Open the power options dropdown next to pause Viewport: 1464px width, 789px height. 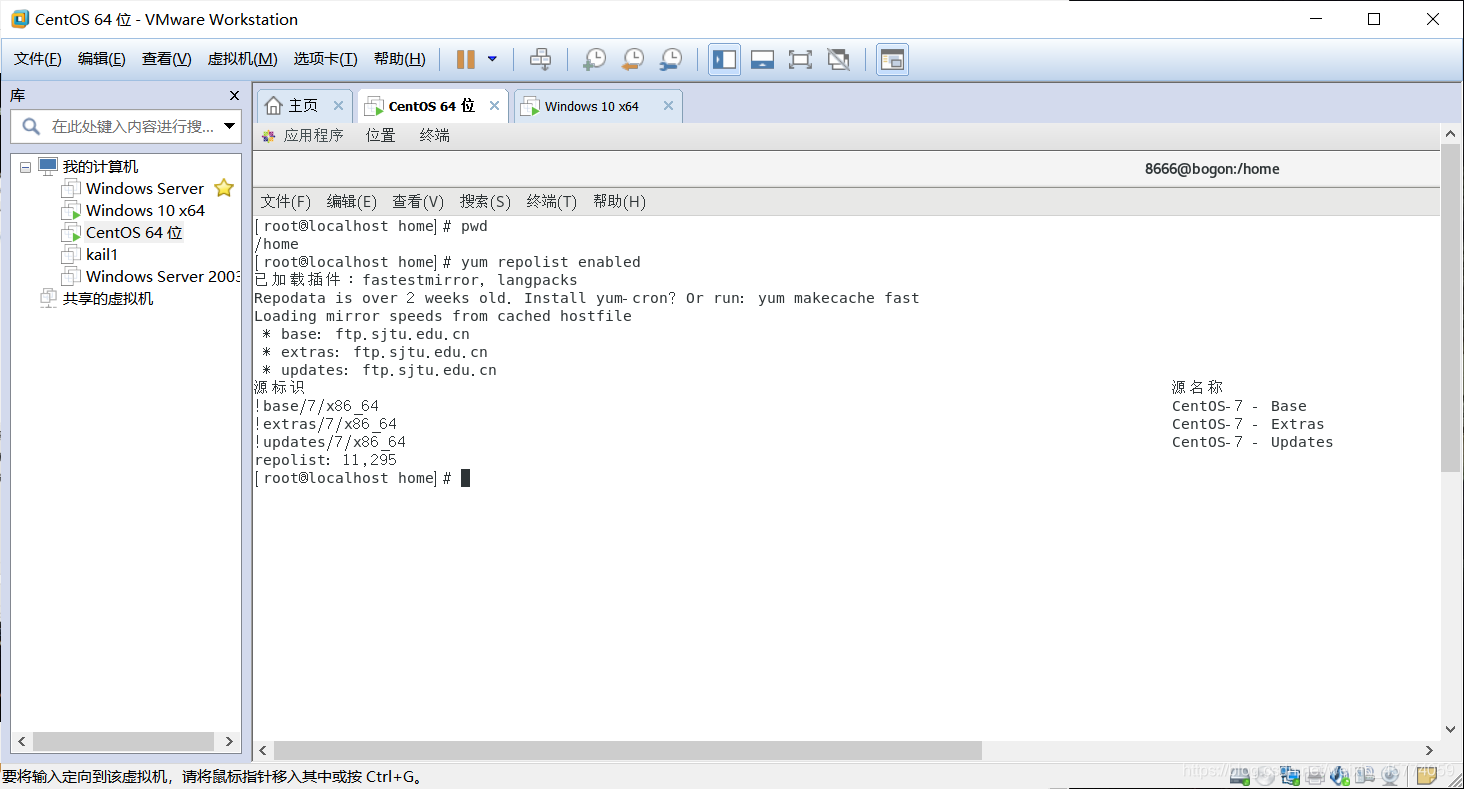pyautogui.click(x=492, y=60)
